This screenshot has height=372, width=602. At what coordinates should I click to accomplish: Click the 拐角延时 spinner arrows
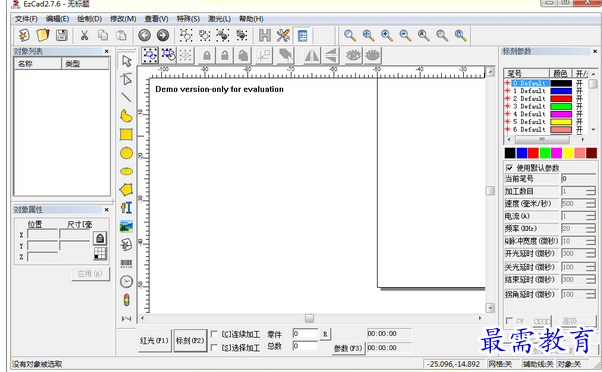[x=591, y=294]
